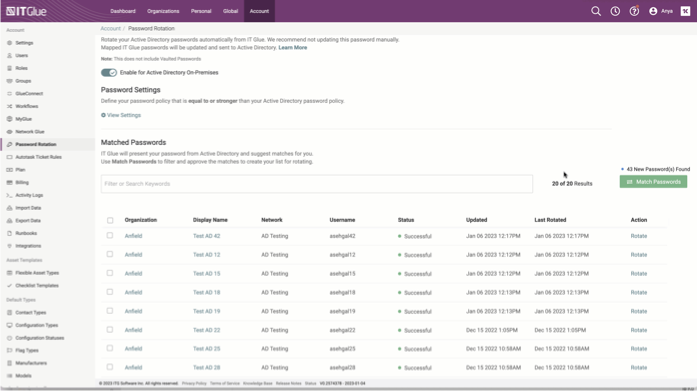Select Manufacturers in sidebar
Screen dimensions: 697x391
[x=31, y=363]
